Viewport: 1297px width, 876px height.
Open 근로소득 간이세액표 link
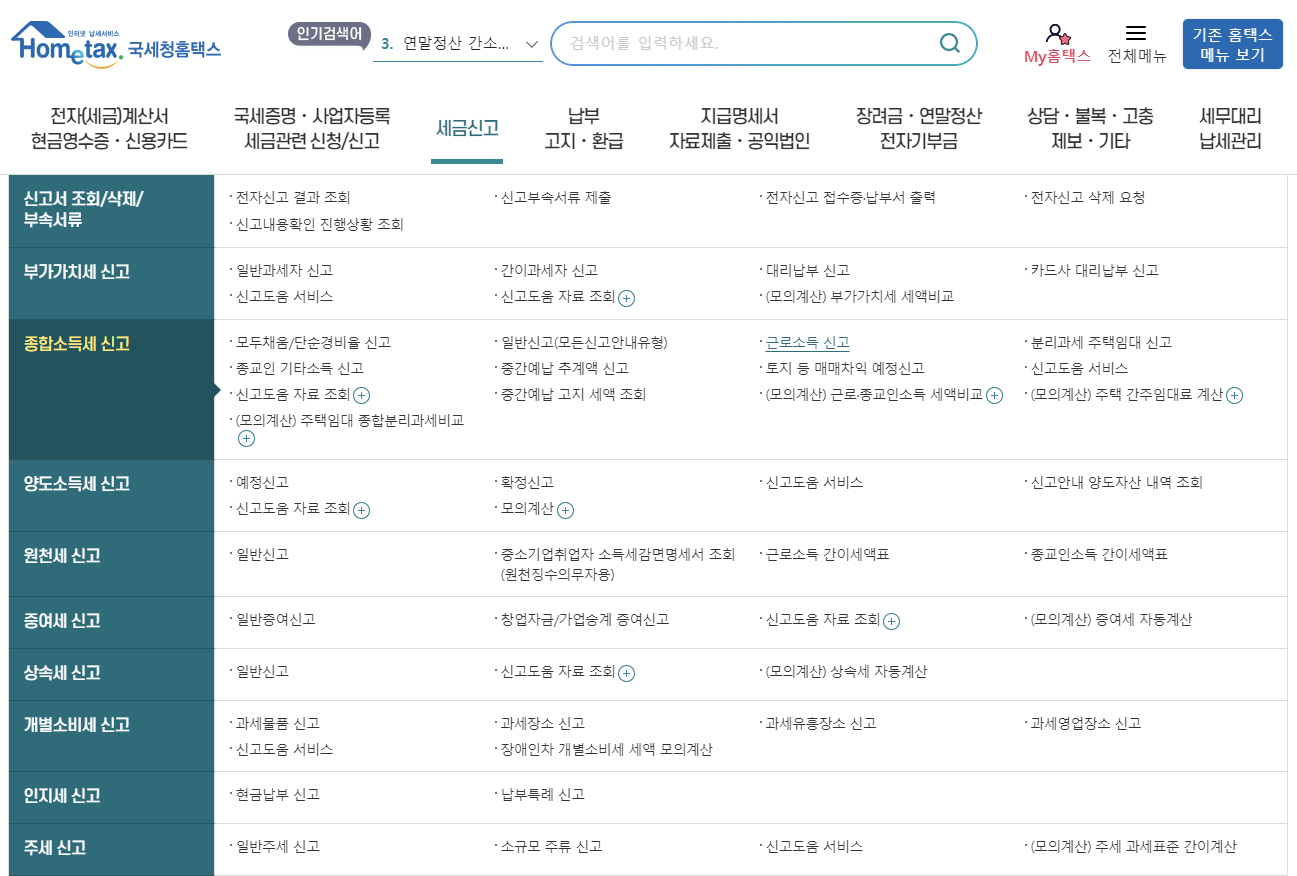827,555
